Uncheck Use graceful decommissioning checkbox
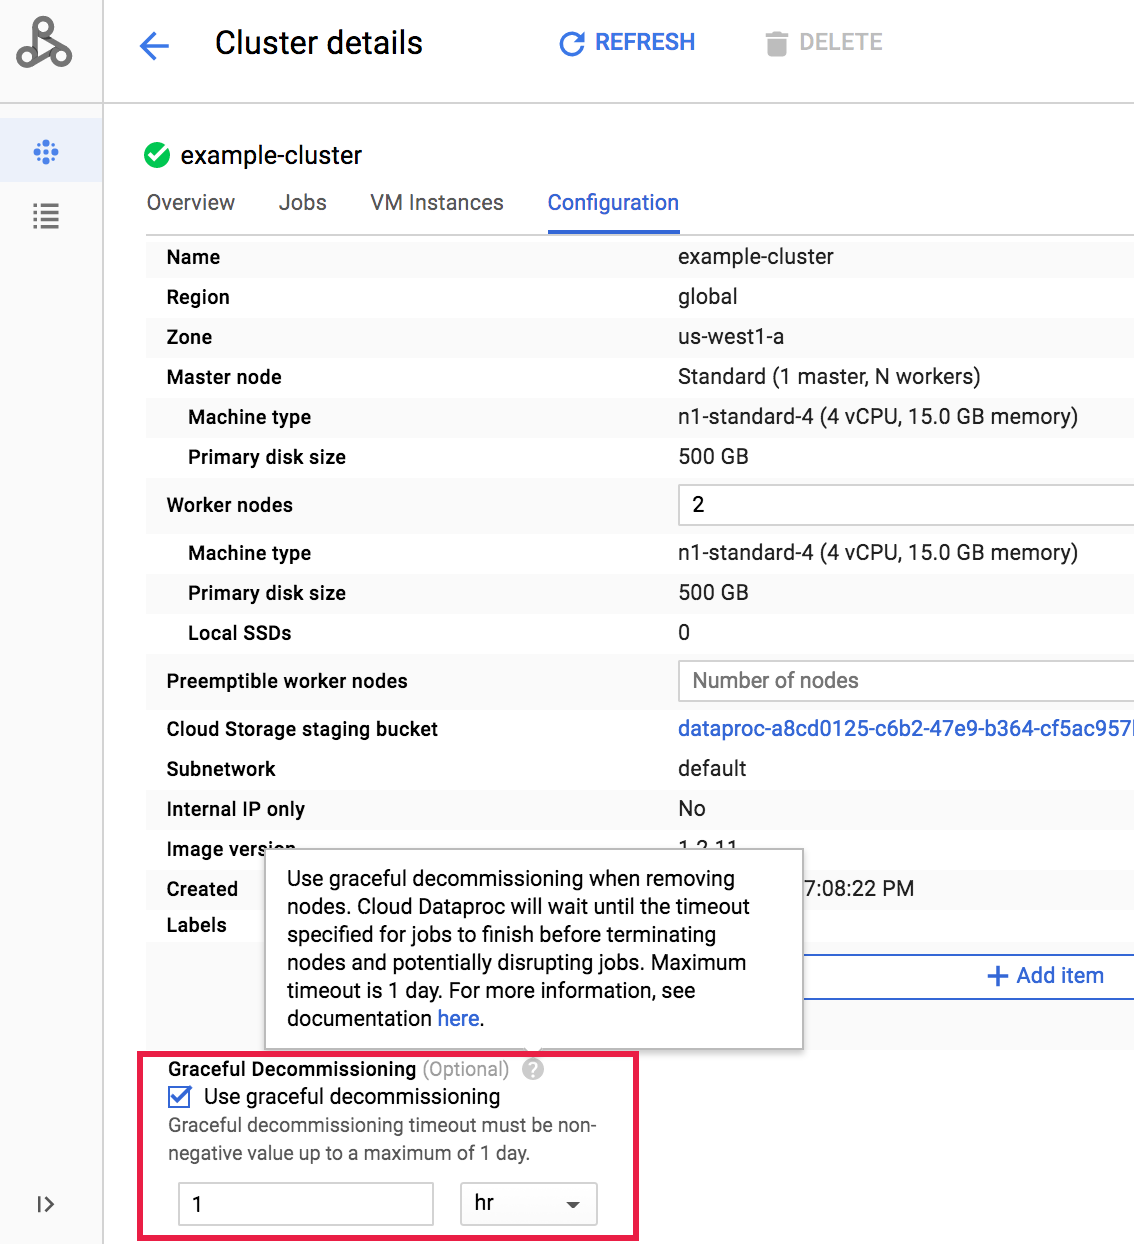1134x1244 pixels. pos(180,1097)
